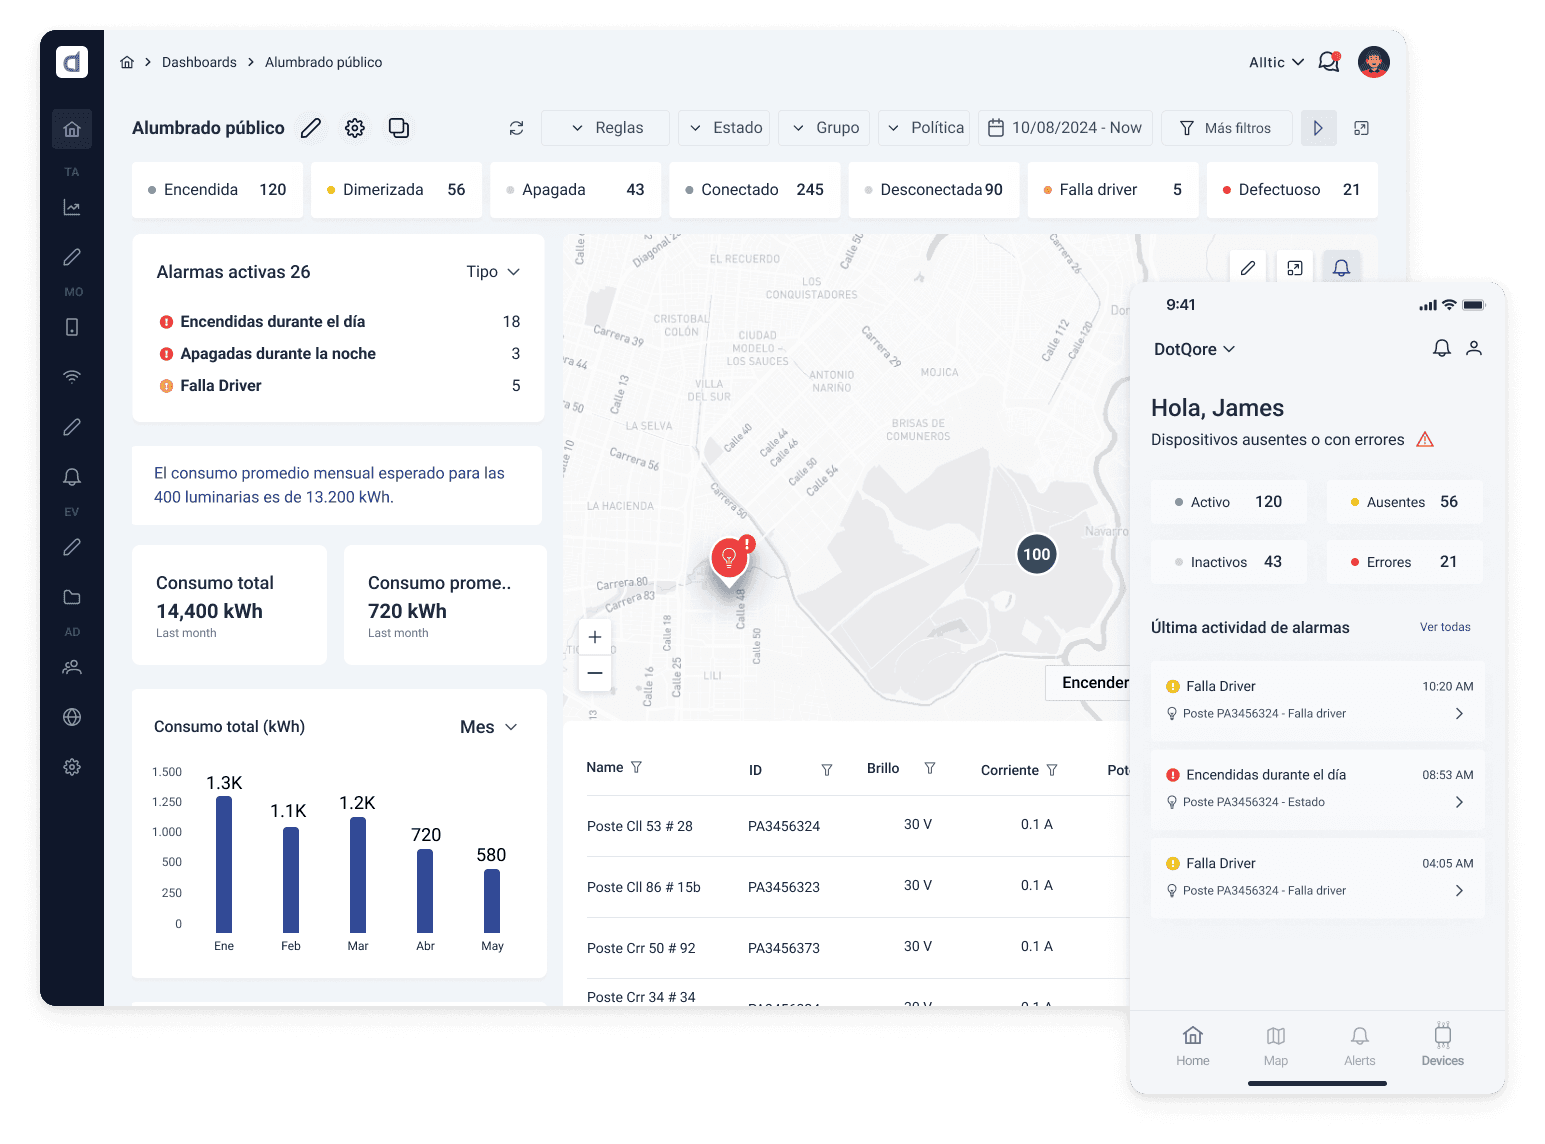Open the analytics chart icon in sidebar

(72, 207)
